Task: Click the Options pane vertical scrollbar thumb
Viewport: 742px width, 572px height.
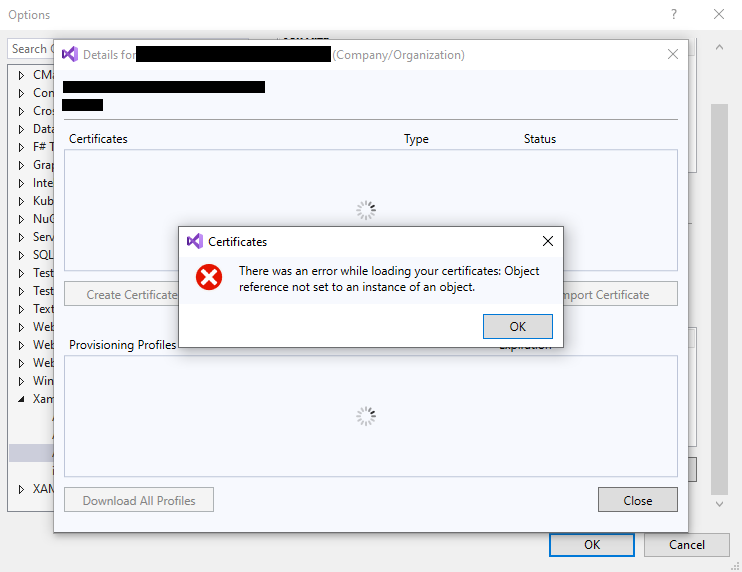Action: click(719, 300)
